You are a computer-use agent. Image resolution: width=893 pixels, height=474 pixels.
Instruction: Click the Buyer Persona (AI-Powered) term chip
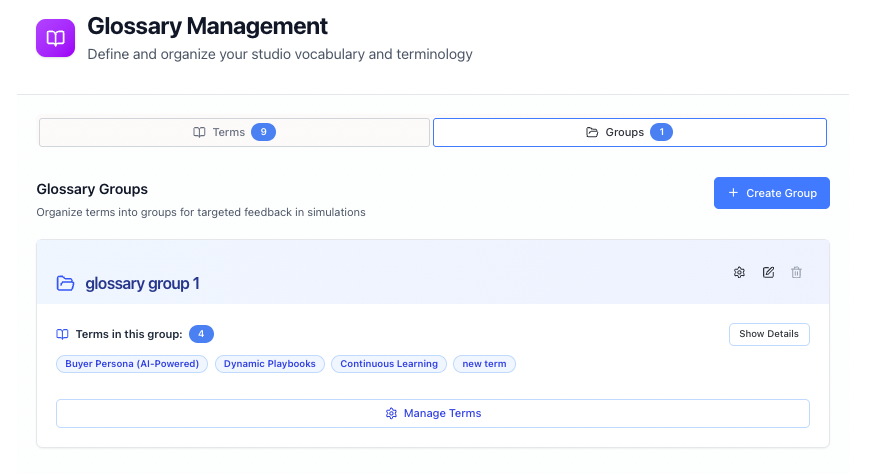point(132,364)
